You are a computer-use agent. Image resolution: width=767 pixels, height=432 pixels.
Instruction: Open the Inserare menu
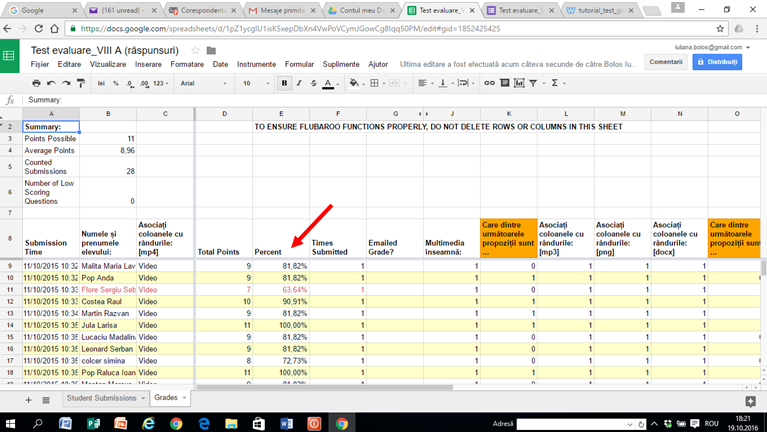[x=148, y=64]
